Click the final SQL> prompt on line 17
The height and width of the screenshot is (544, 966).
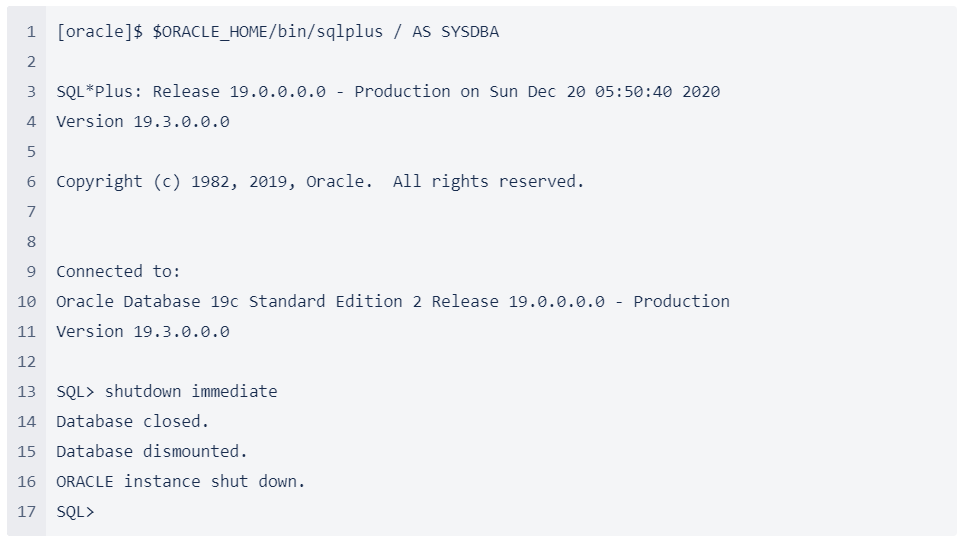coord(75,511)
